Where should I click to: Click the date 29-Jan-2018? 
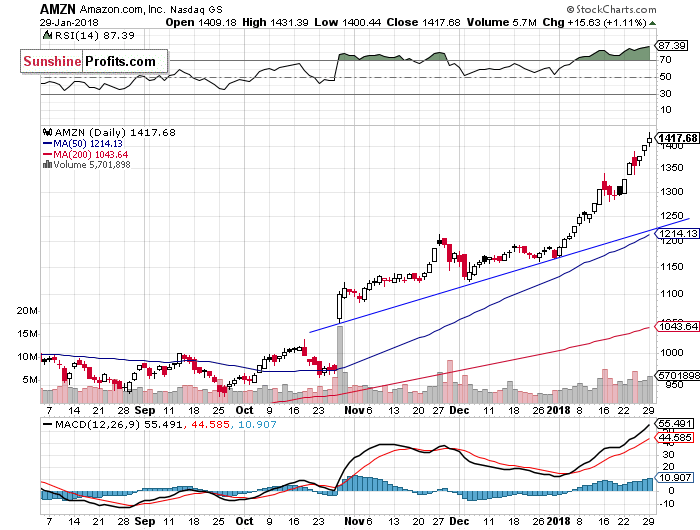coord(69,22)
